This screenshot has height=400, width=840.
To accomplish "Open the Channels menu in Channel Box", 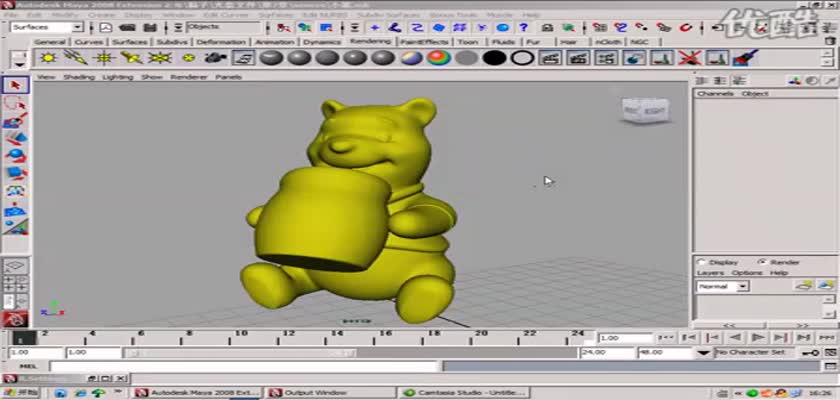I will (715, 93).
